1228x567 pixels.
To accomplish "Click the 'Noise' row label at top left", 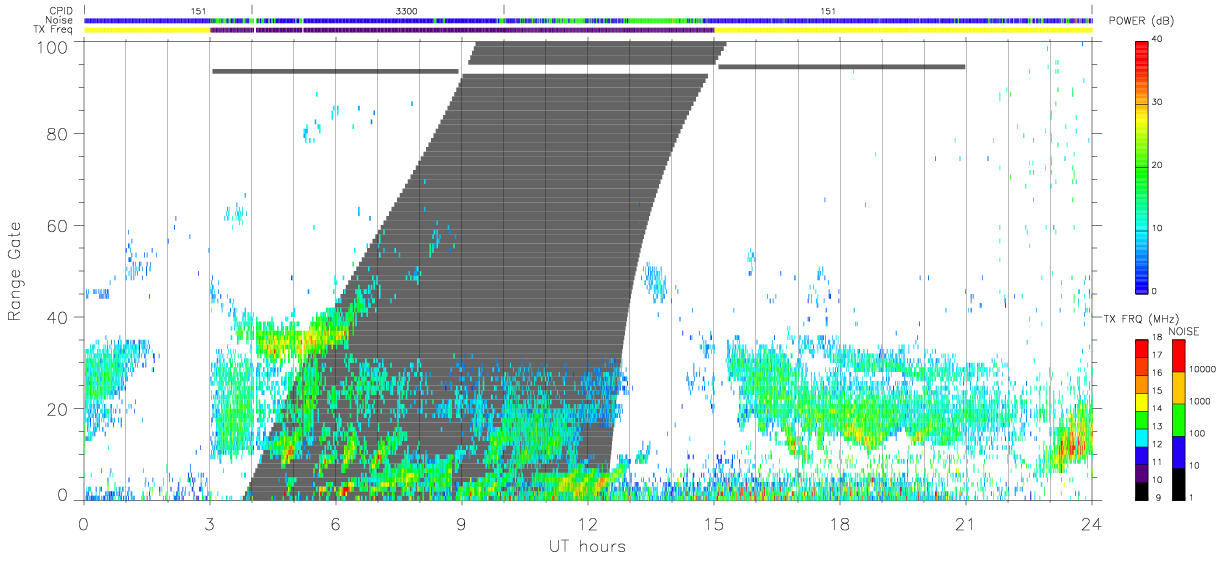I will (61, 20).
